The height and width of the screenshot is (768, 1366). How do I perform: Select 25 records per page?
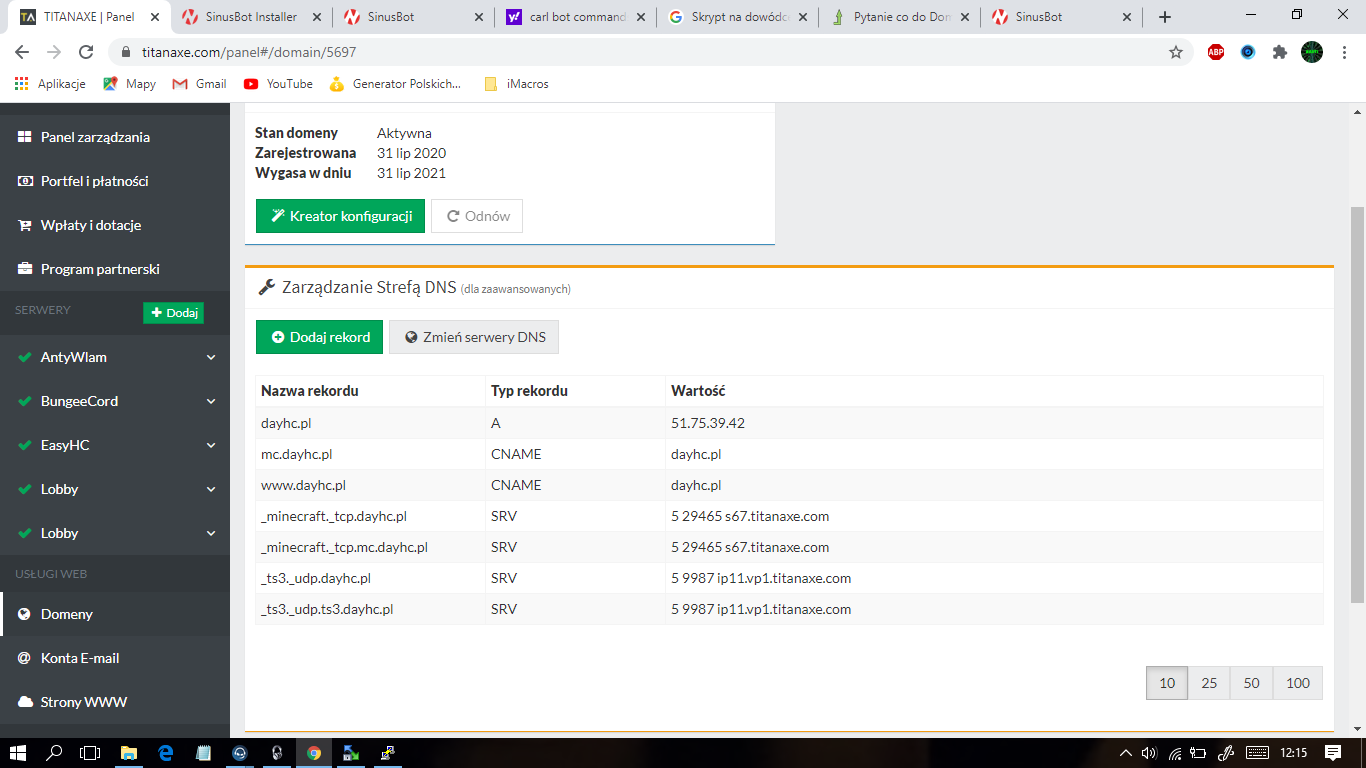pyautogui.click(x=1209, y=683)
